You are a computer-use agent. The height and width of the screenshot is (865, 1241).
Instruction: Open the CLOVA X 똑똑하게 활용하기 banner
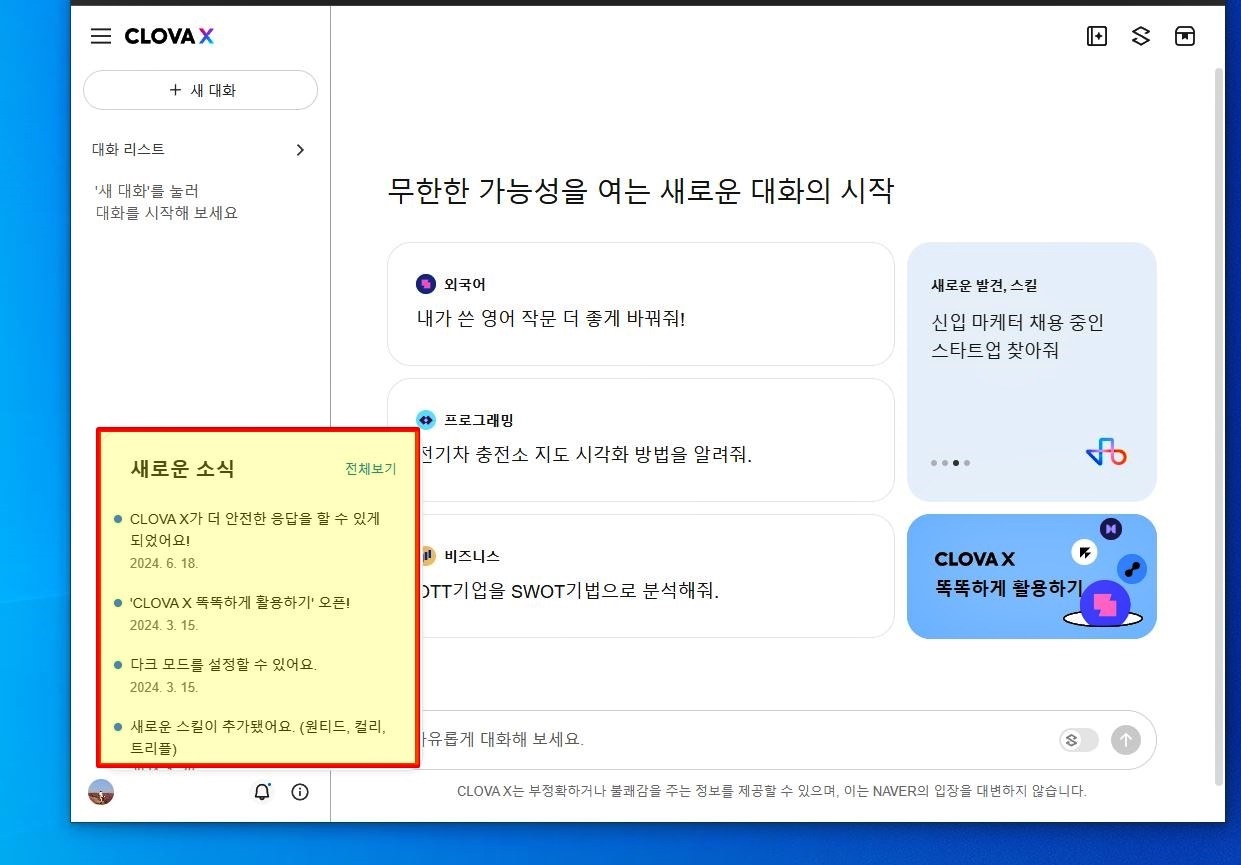1032,576
